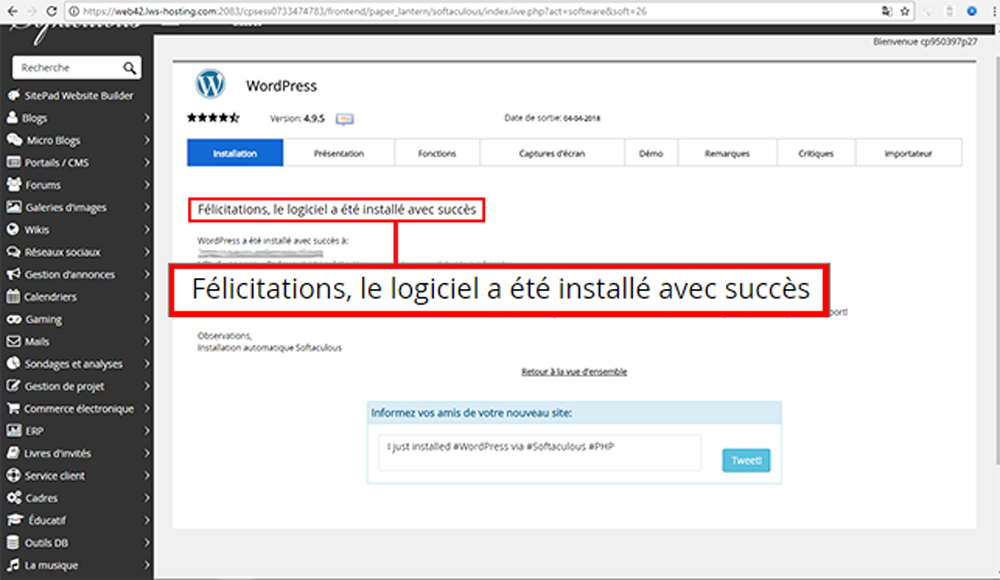
Task: Open the Importateur tab
Action: tap(908, 153)
